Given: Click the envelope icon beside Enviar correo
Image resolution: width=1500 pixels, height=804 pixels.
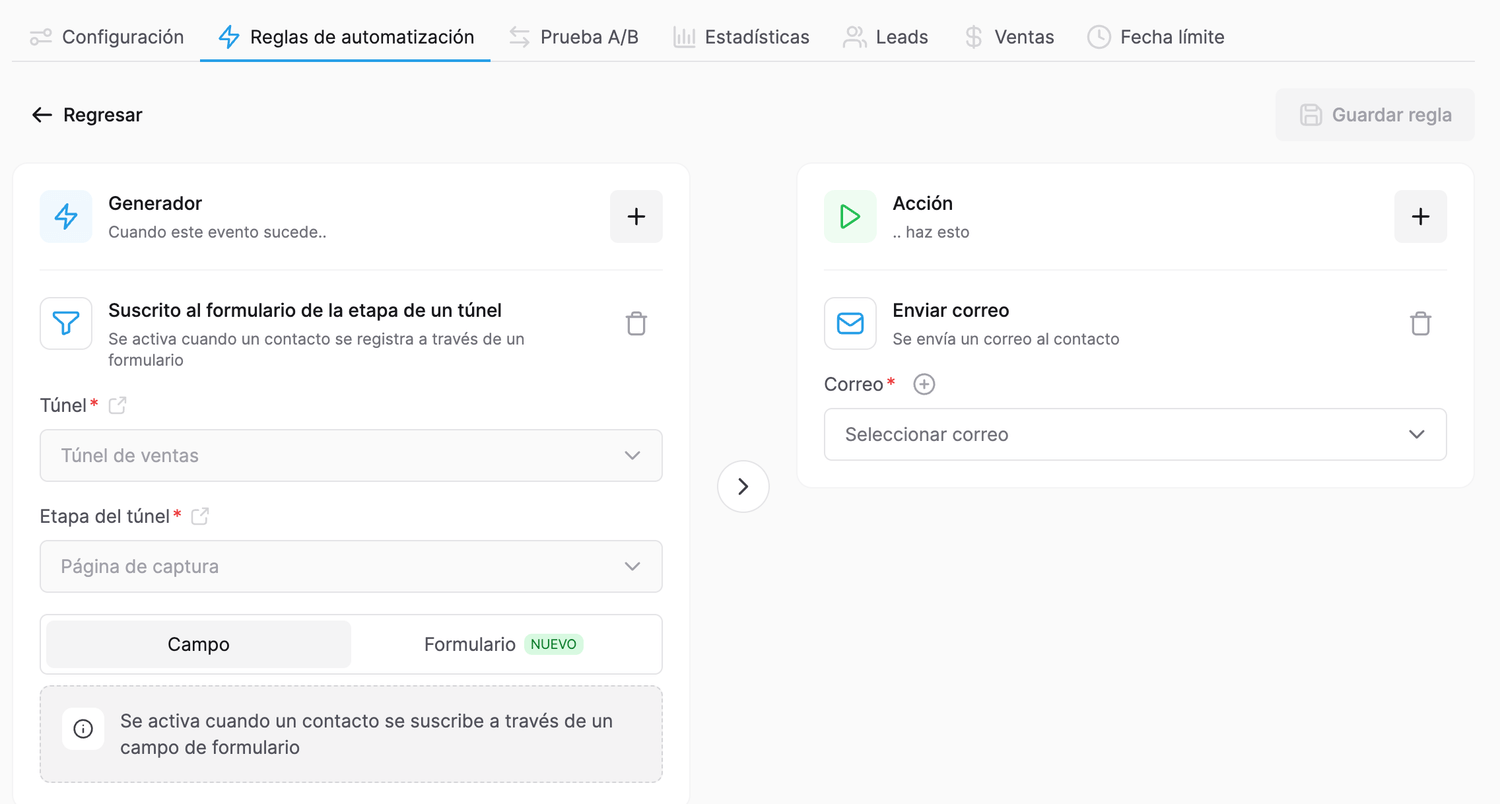Looking at the screenshot, I should coord(850,323).
